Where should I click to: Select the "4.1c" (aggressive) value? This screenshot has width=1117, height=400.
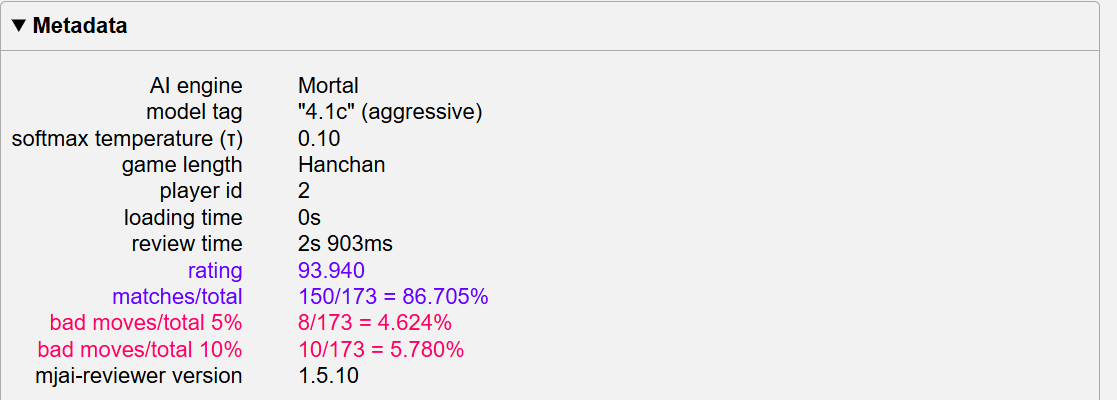(x=390, y=112)
